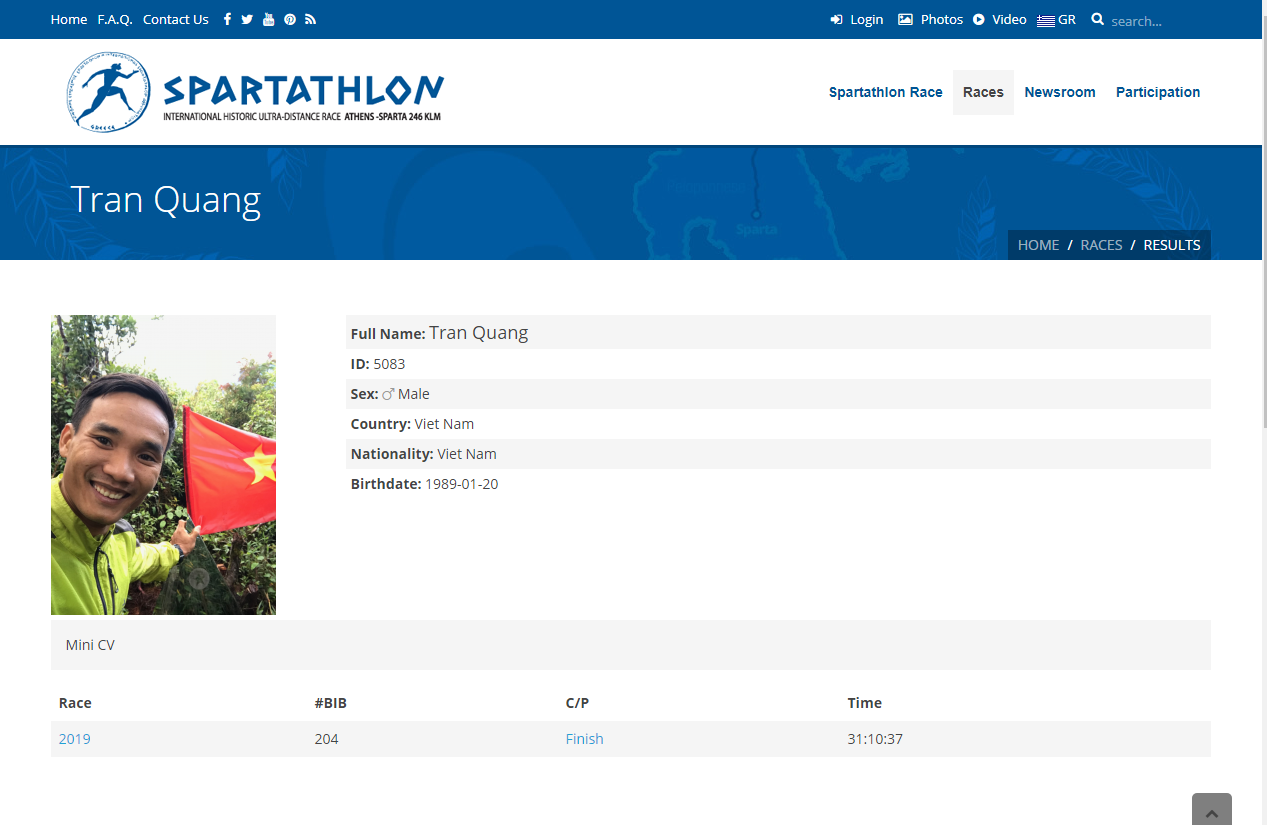Screen dimensions: 1267x825
Task: Open the Twitter social icon
Action: coord(247,19)
